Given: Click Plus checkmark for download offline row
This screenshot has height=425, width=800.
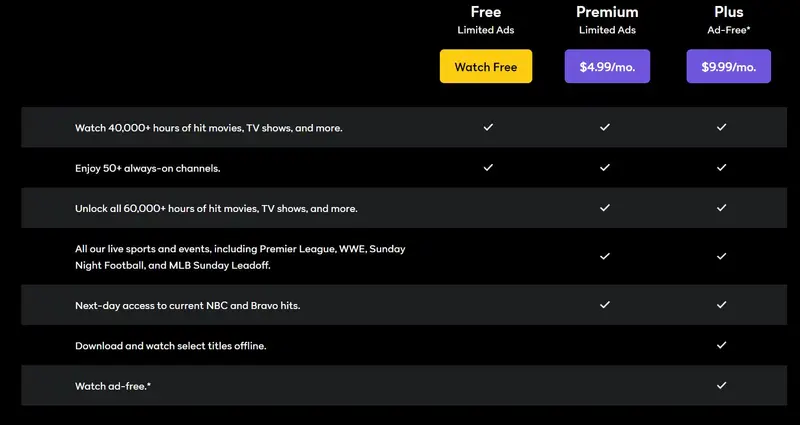Looking at the screenshot, I should pos(721,345).
